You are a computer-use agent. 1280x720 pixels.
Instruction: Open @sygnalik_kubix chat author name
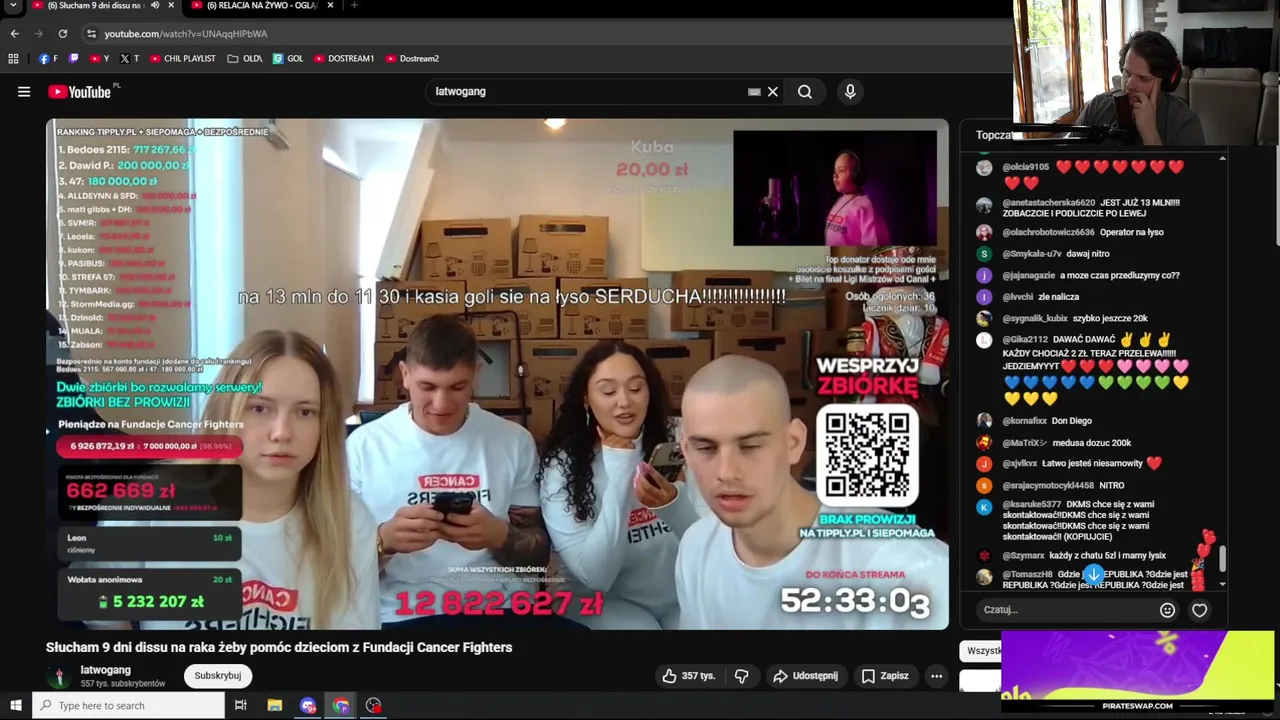(x=1035, y=319)
